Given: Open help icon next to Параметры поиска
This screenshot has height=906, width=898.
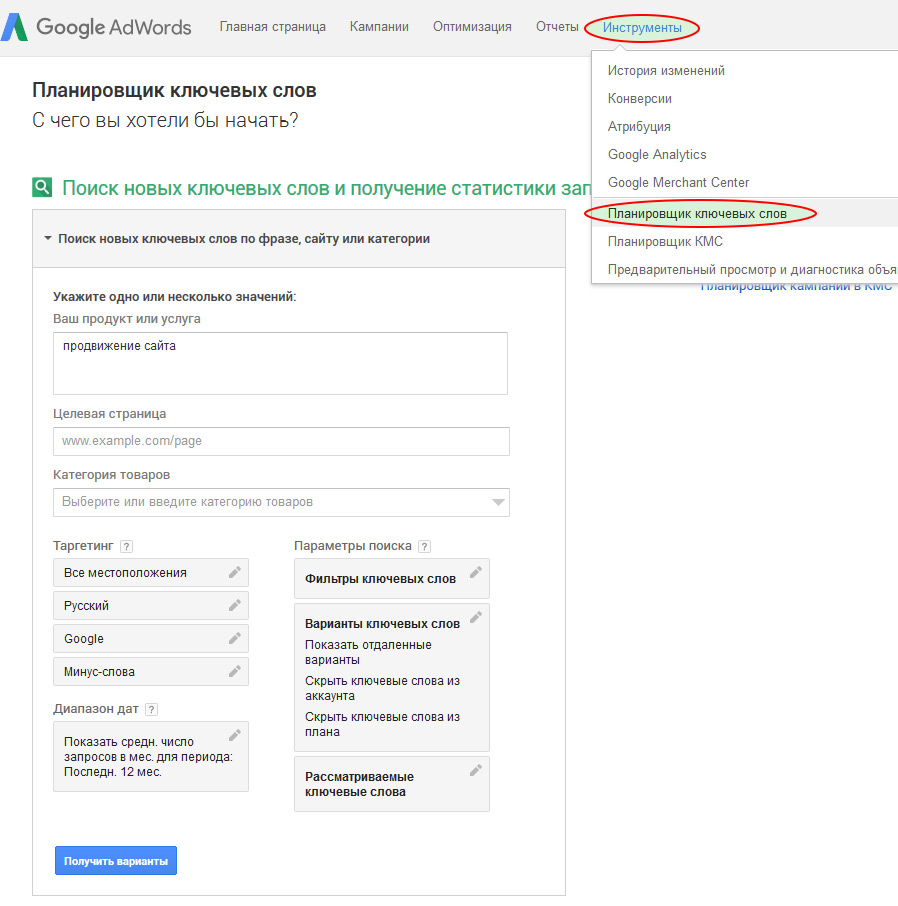Looking at the screenshot, I should point(425,547).
